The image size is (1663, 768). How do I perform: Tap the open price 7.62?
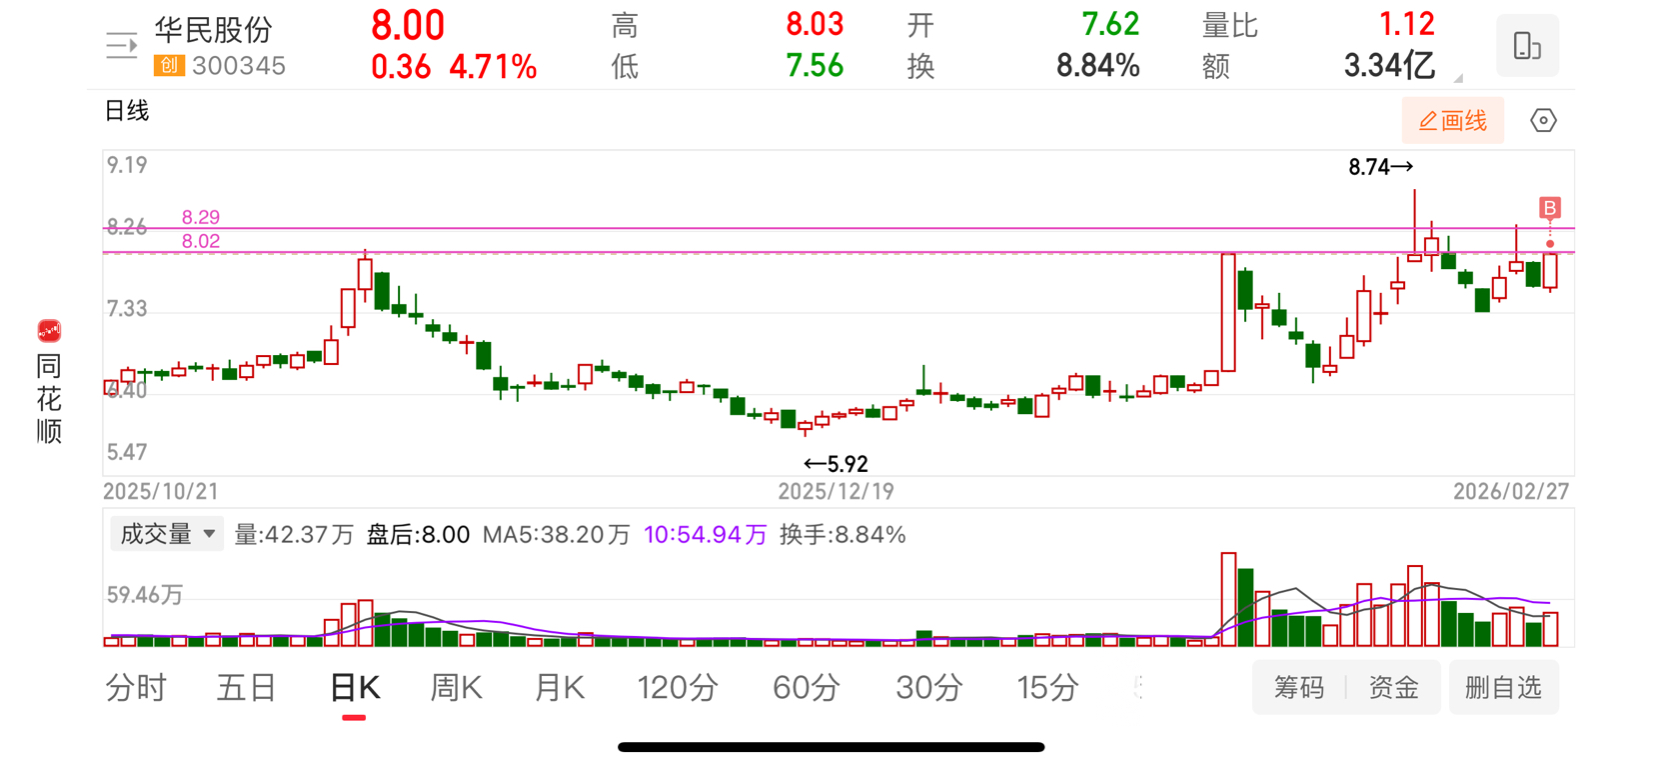pos(1110,24)
